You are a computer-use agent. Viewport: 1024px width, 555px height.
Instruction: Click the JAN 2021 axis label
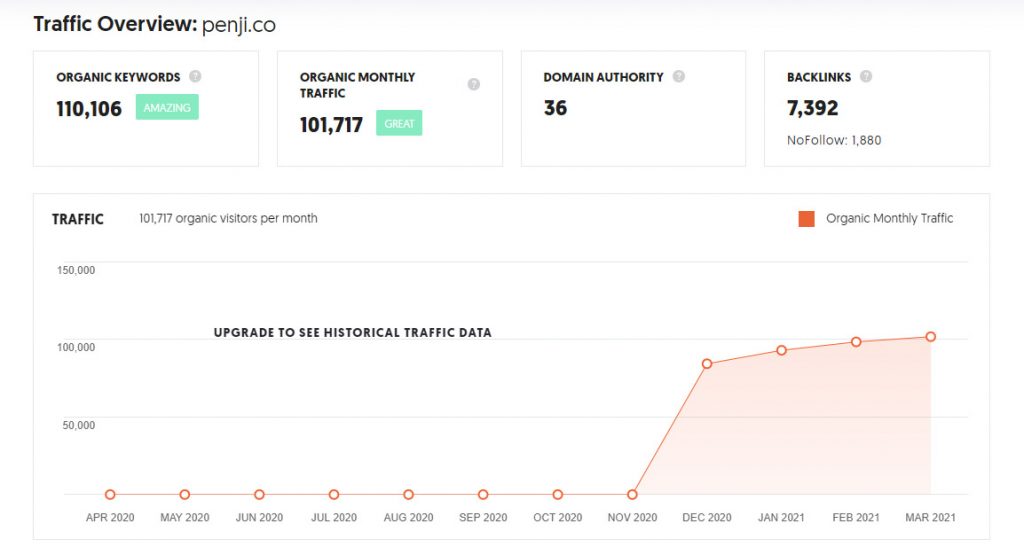781,517
